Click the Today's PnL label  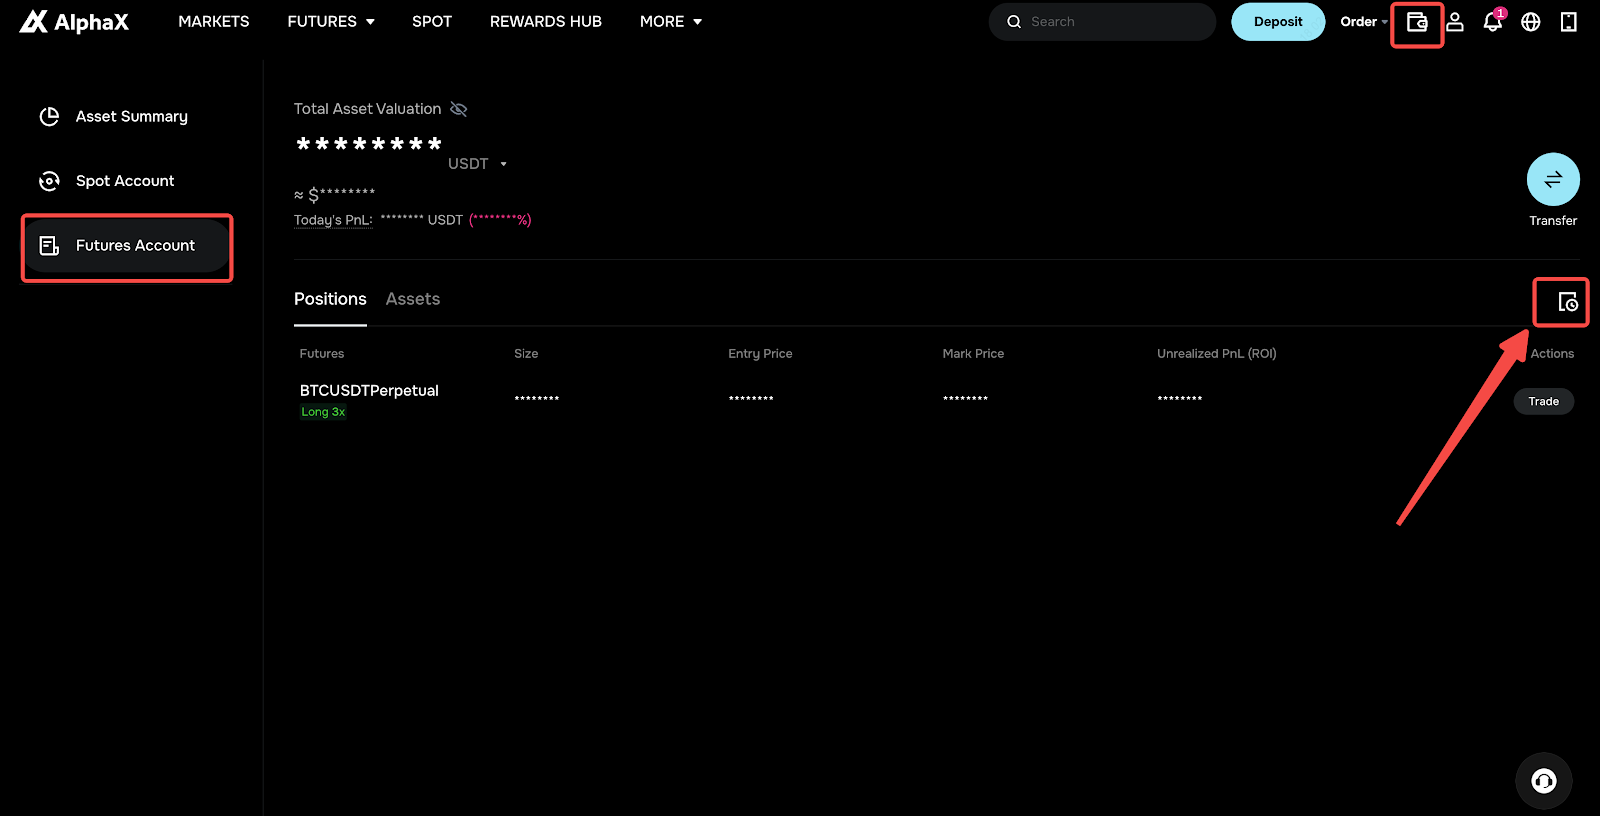(x=333, y=220)
